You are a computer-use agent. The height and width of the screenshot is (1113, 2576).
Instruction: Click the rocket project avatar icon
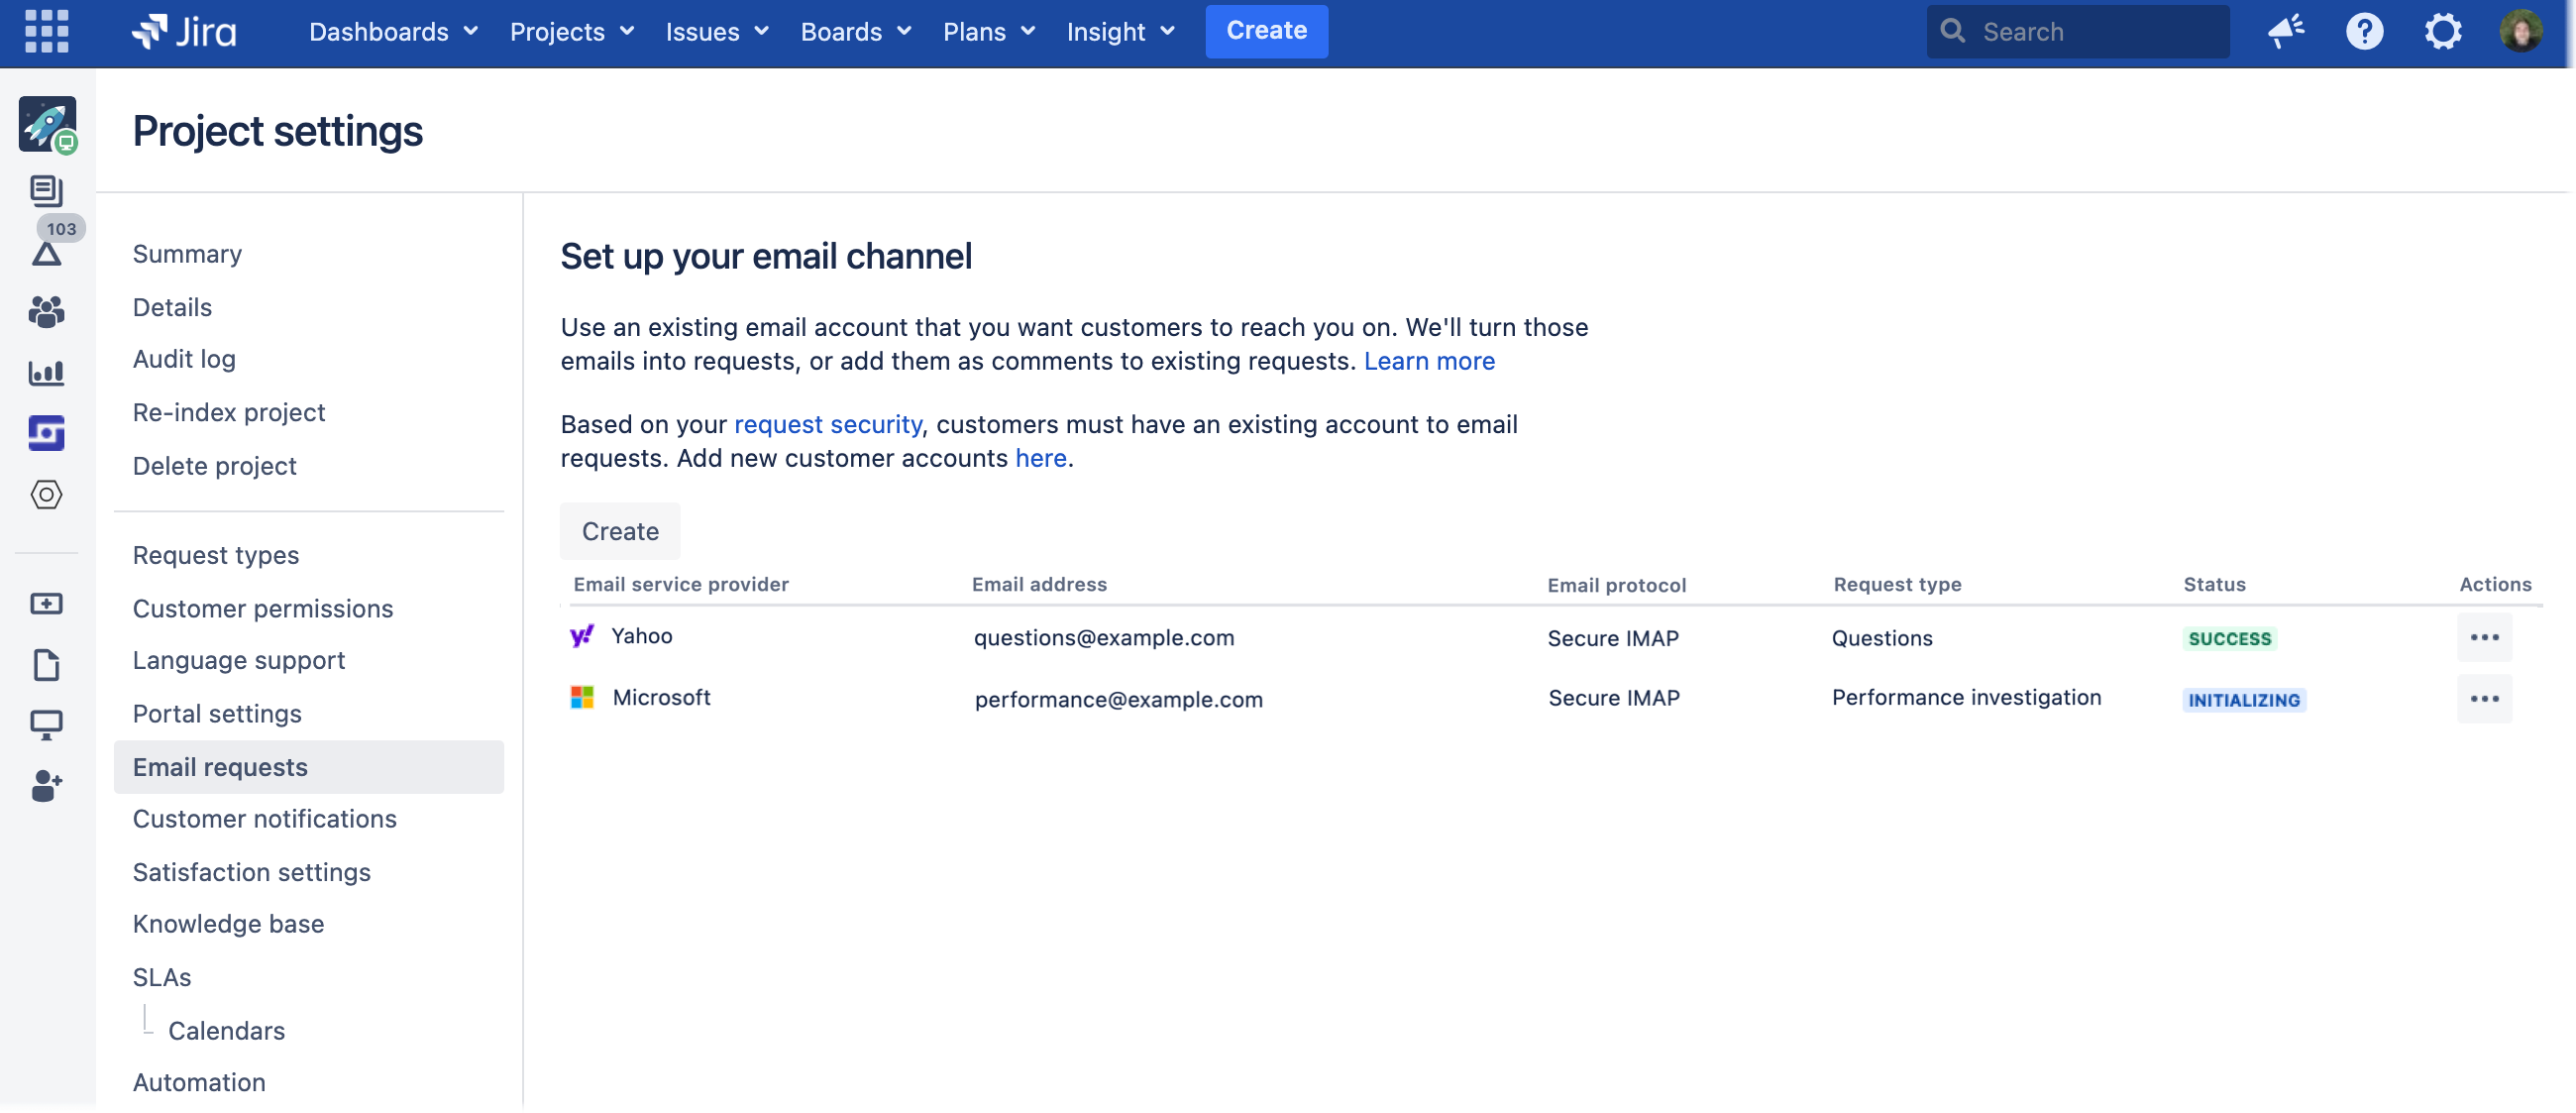click(47, 124)
